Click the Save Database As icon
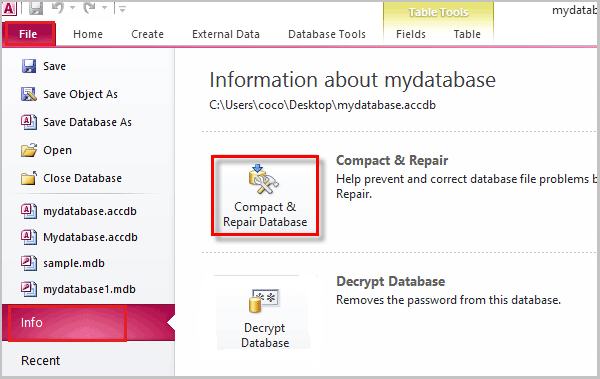Screen dimensions: 600x379 pos(29,122)
